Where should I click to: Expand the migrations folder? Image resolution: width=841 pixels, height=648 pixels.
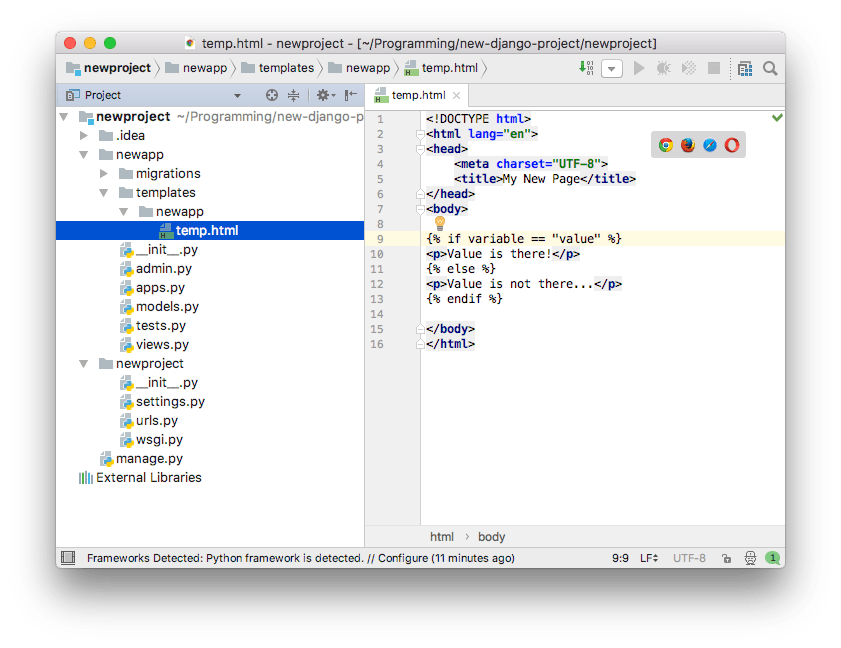click(x=103, y=174)
